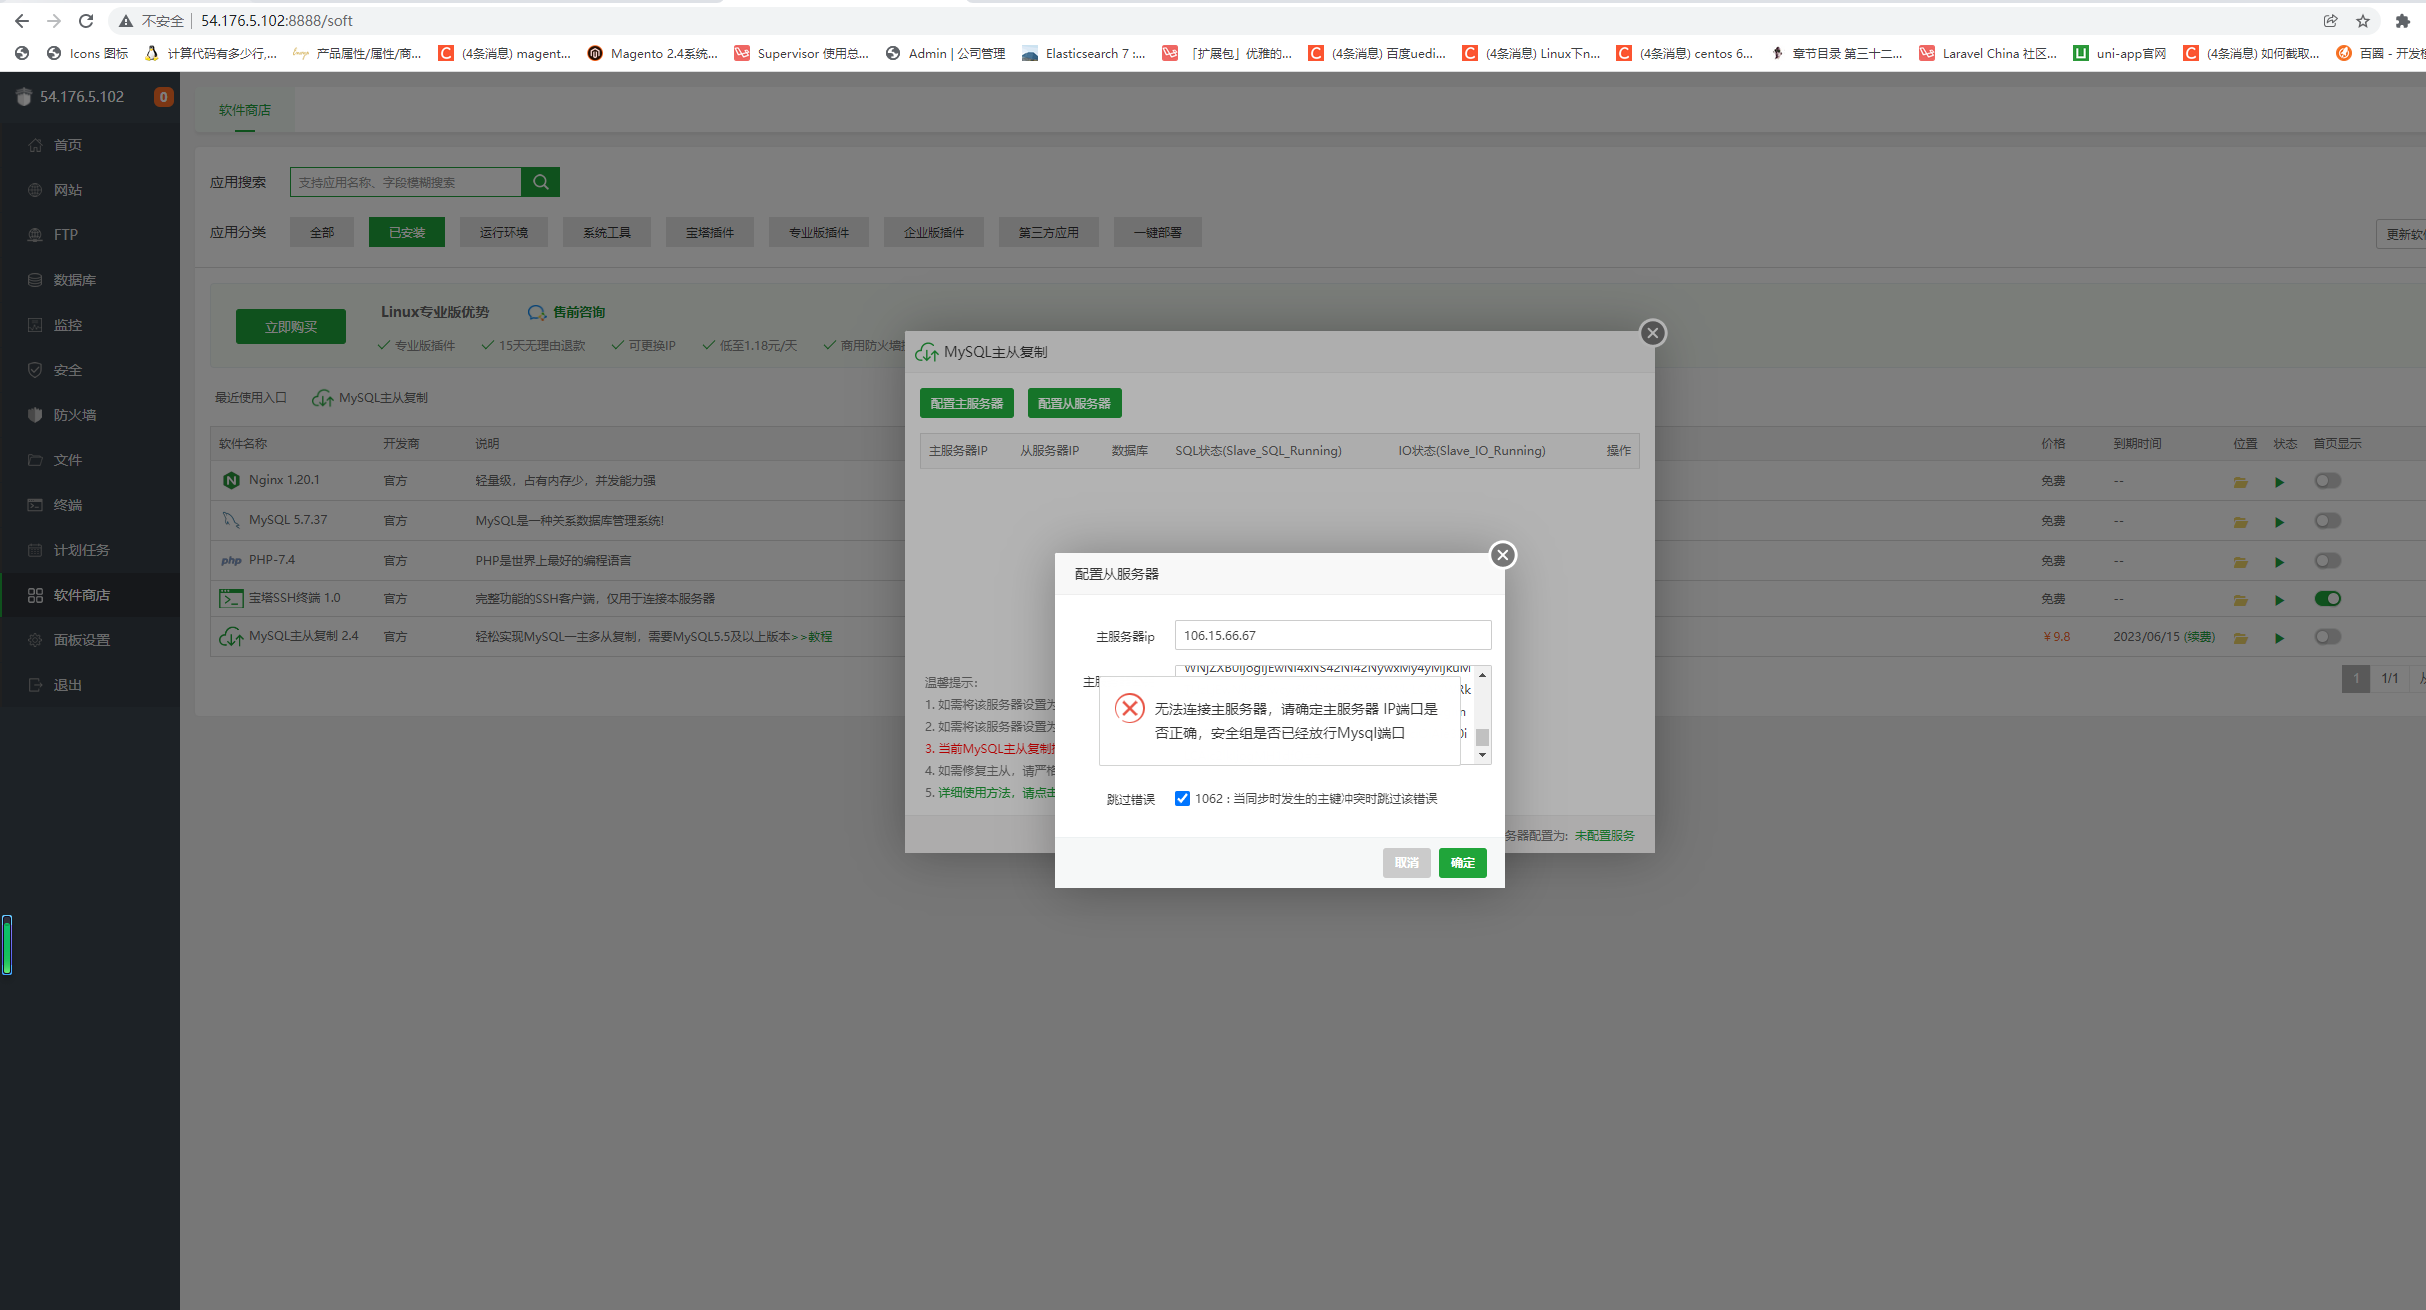Screen dimensions: 2426x1310
Task: Select the 宝塔插件 category filter
Action: pos(710,232)
